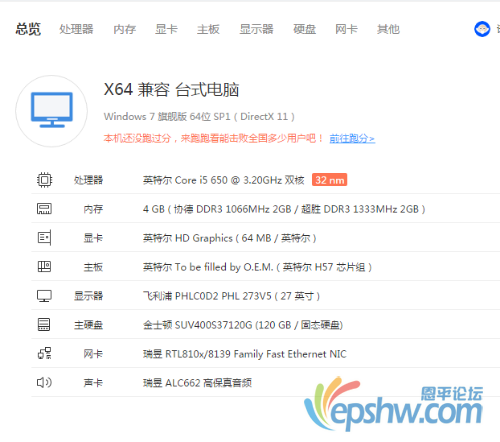The height and width of the screenshot is (442, 500).
Task: Select the 飞利浦 PHL 273V5 display text
Action: [x=231, y=296]
